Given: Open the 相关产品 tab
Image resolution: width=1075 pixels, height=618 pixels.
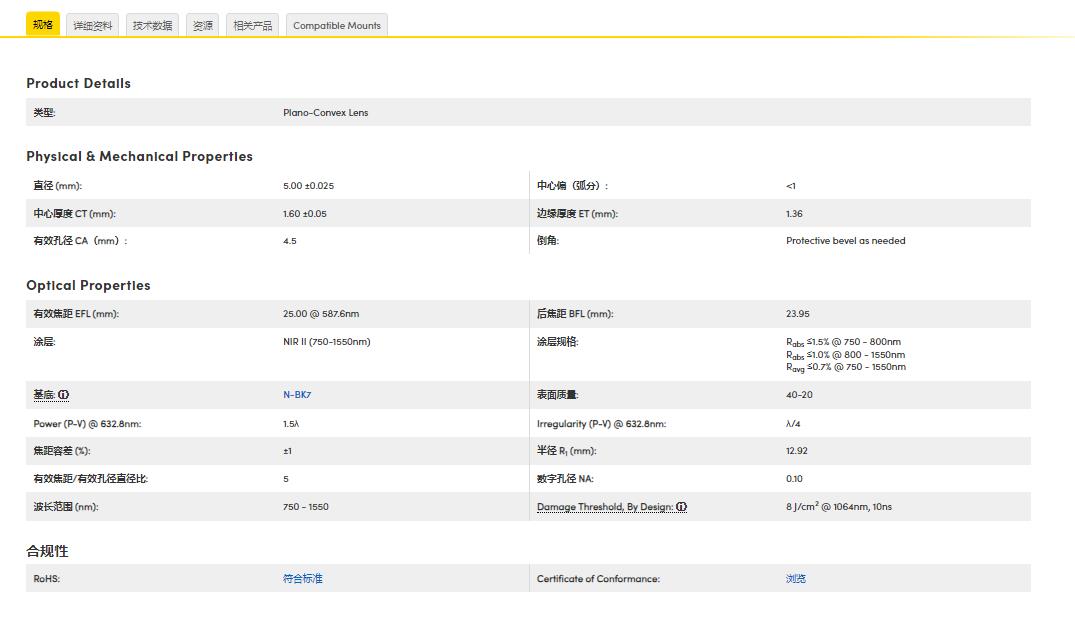Looking at the screenshot, I should (252, 26).
